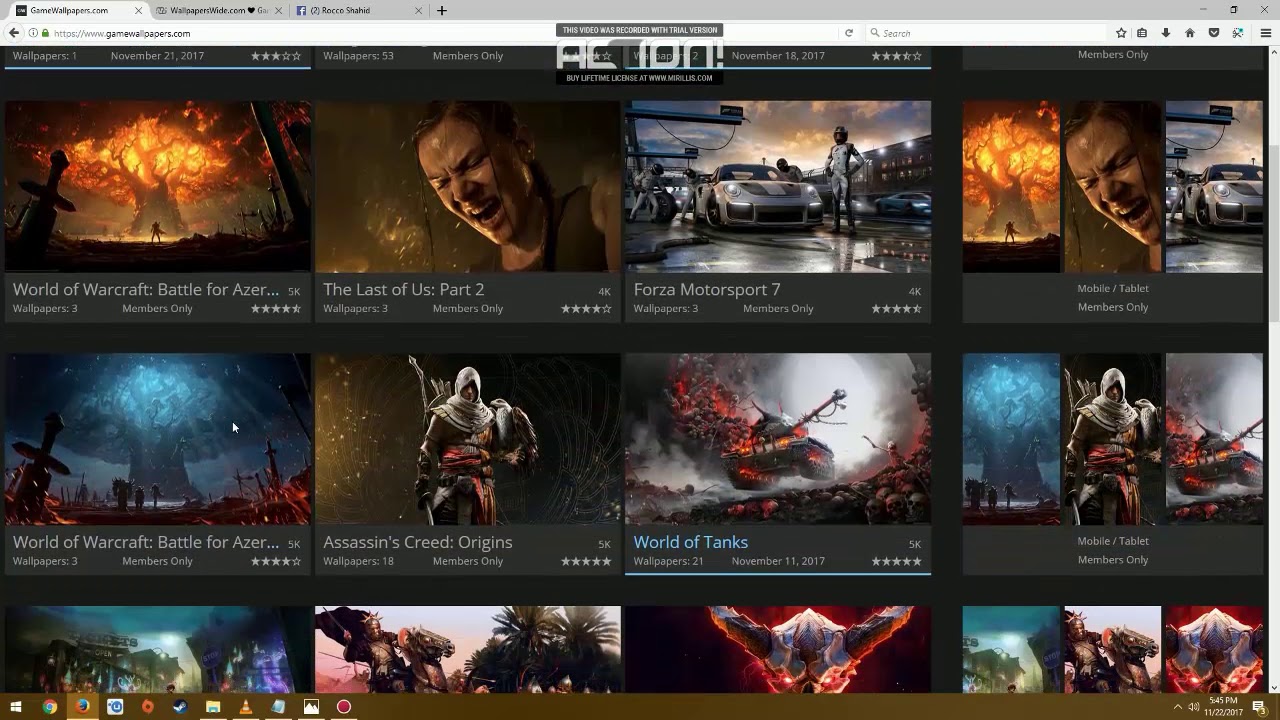Image resolution: width=1280 pixels, height=720 pixels.
Task: Go to the browser home page icon
Action: pyautogui.click(x=1189, y=33)
